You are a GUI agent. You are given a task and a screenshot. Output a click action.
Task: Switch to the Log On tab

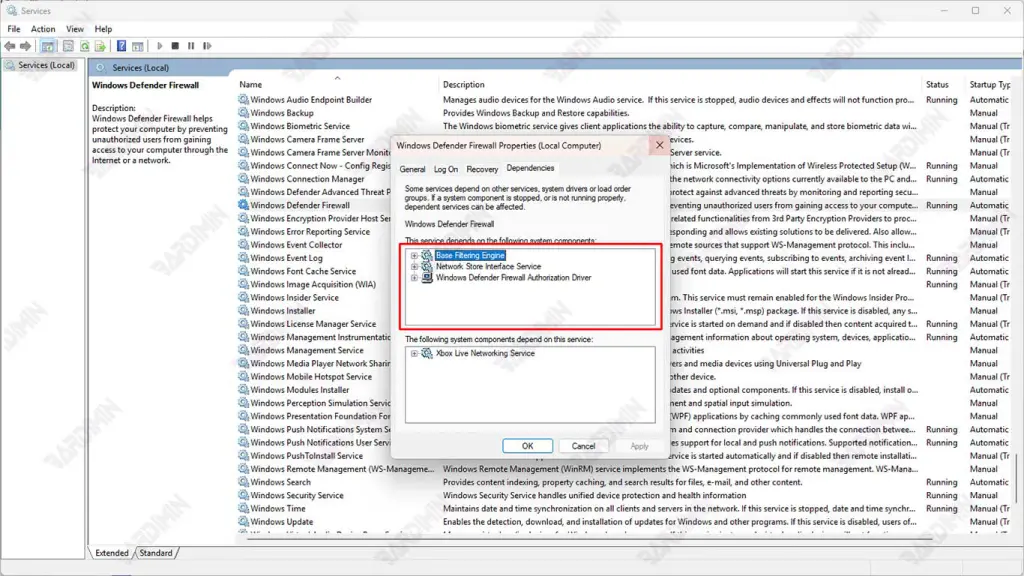446,169
